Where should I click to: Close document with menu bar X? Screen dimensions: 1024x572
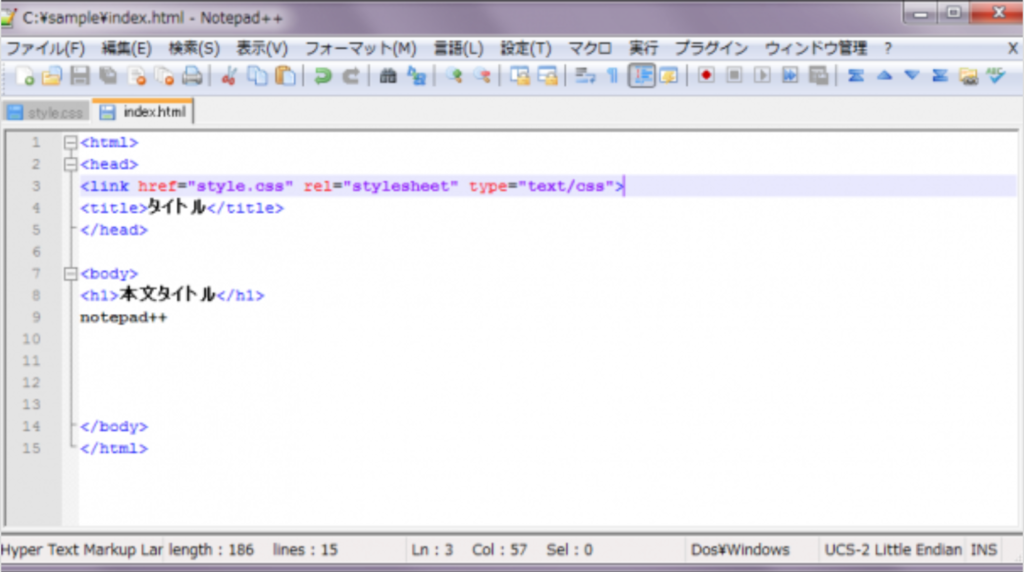pos(1012,48)
